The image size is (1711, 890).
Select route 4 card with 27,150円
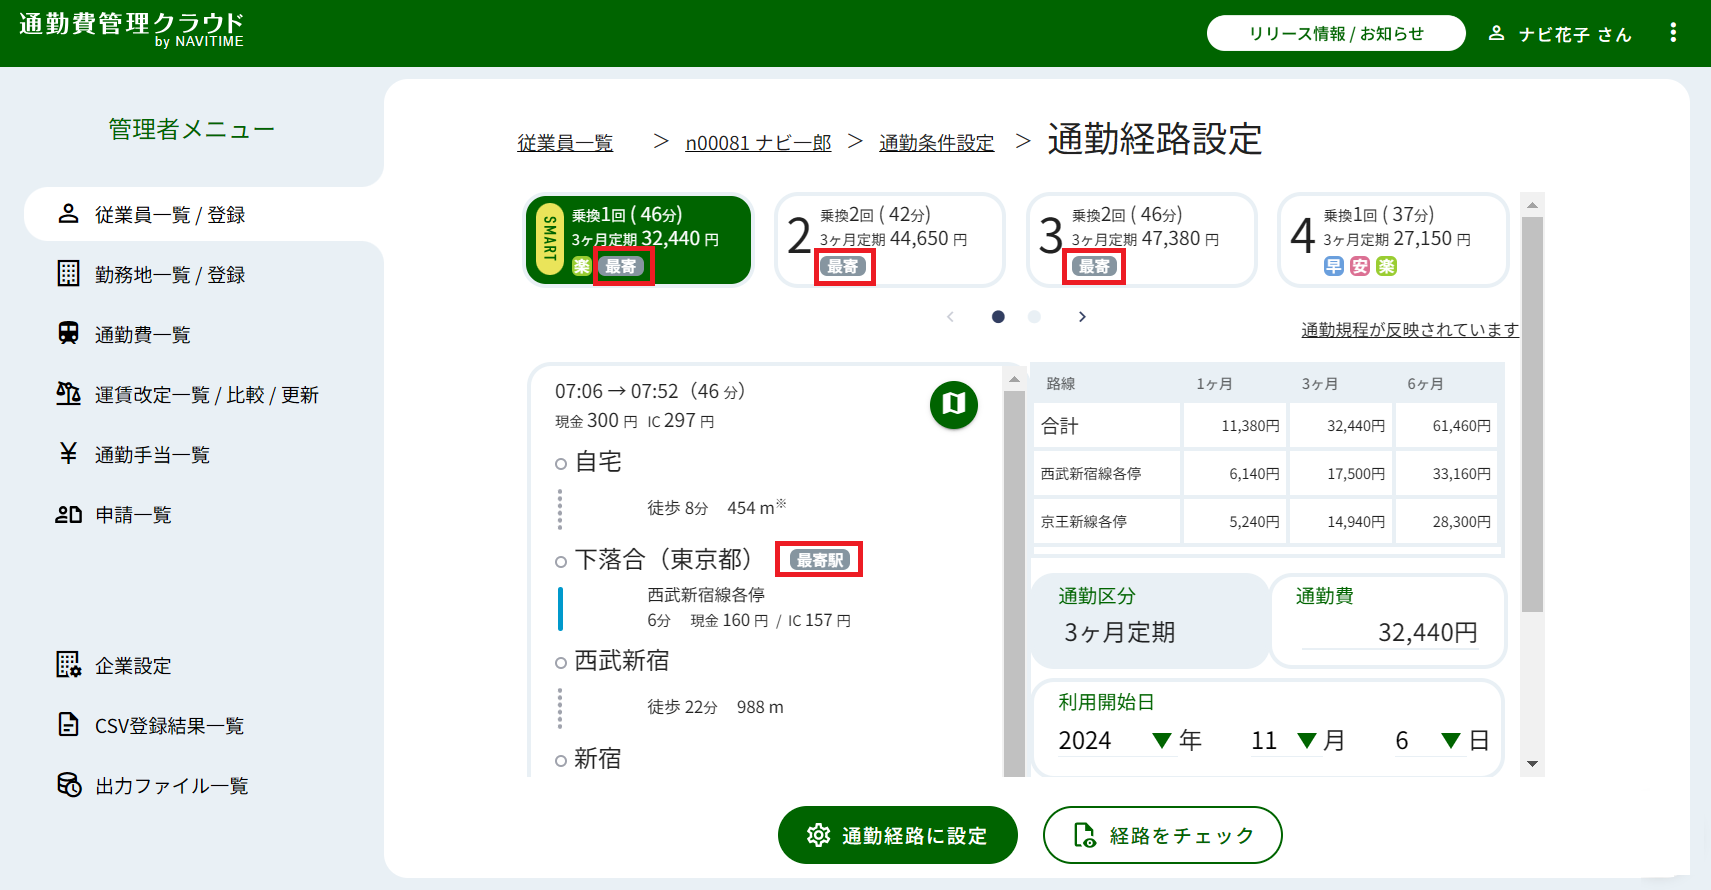coord(1393,239)
